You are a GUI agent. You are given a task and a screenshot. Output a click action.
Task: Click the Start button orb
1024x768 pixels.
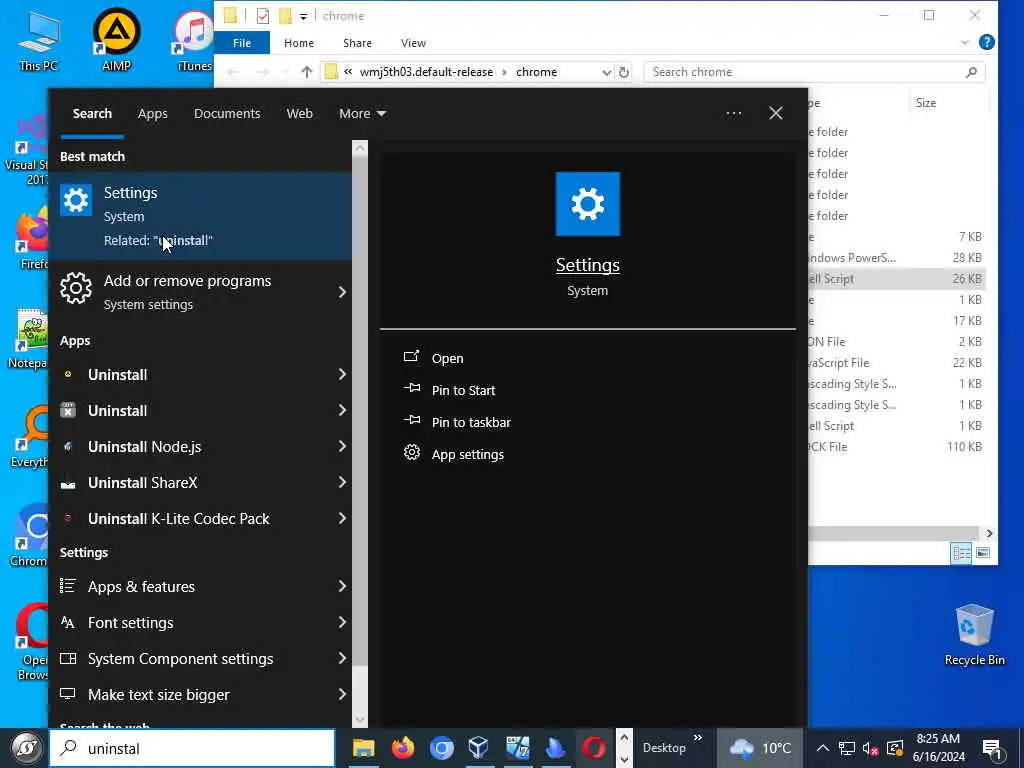[26, 748]
